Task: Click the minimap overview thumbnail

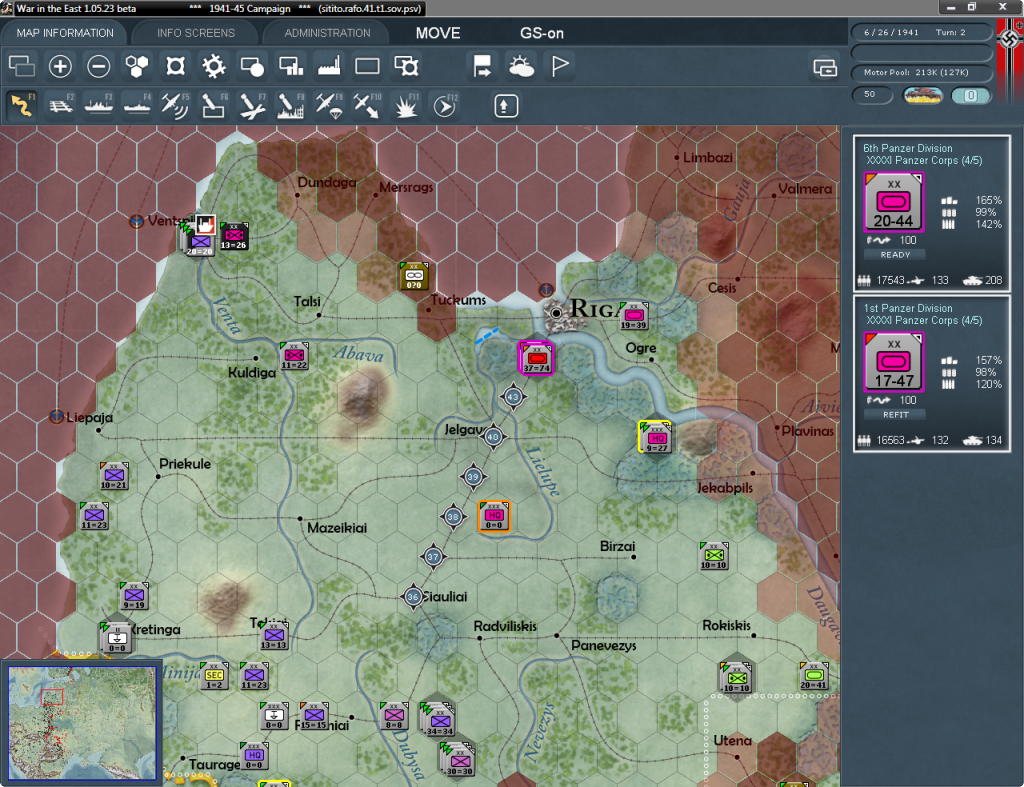Action: 82,723
